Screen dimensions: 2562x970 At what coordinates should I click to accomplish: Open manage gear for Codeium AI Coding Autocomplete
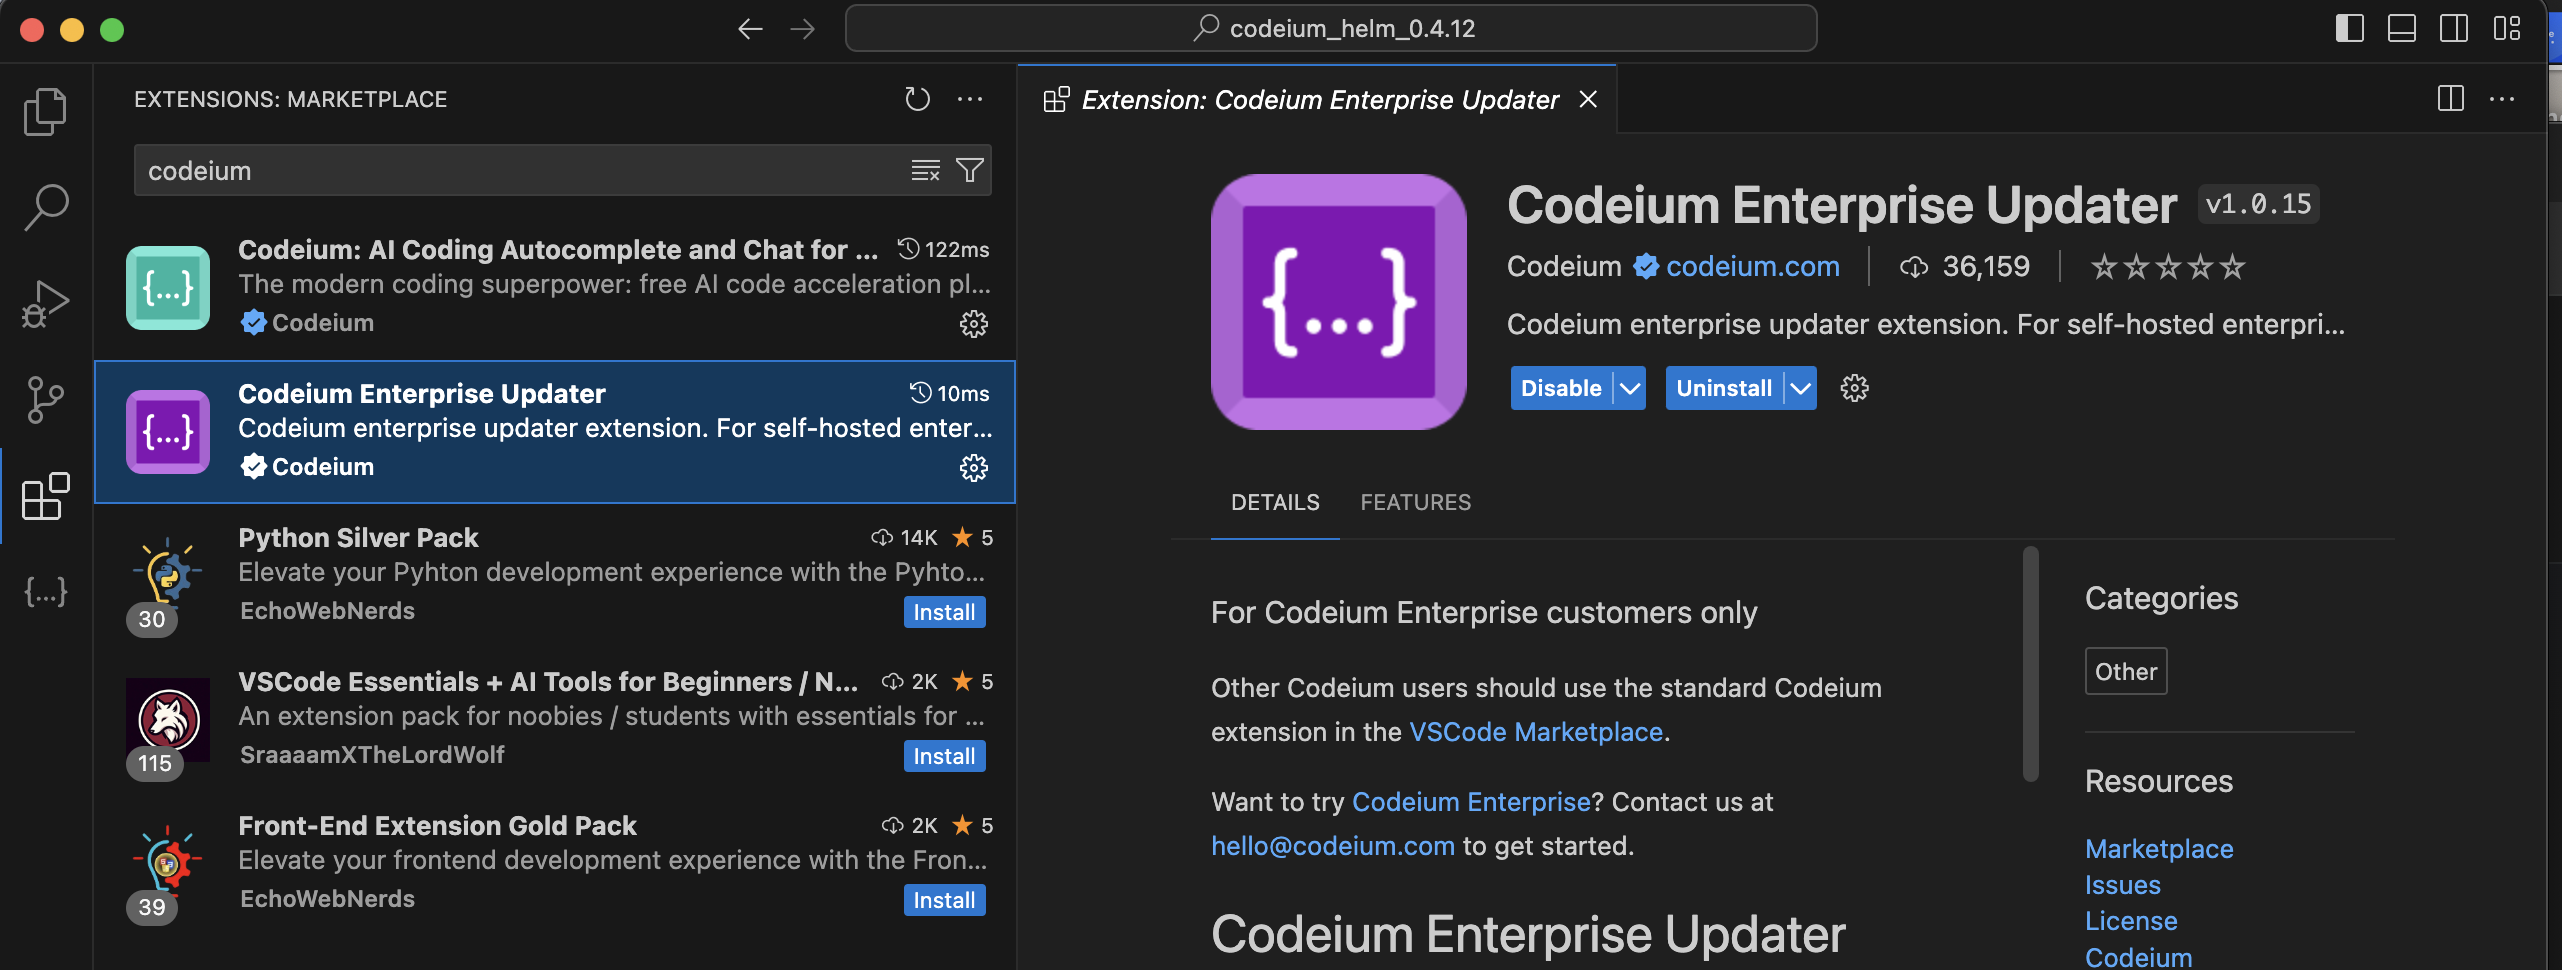coord(974,324)
